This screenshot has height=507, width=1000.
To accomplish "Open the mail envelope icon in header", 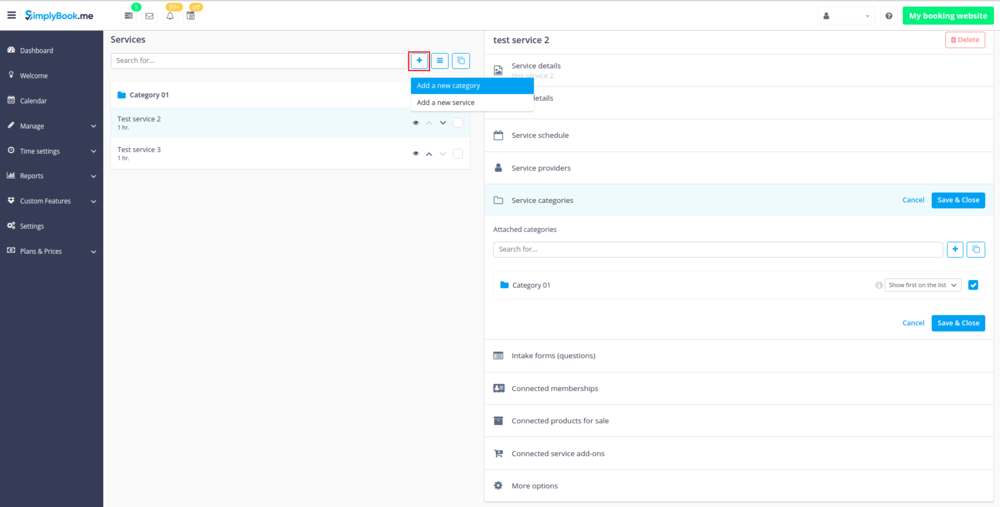I will click(149, 16).
